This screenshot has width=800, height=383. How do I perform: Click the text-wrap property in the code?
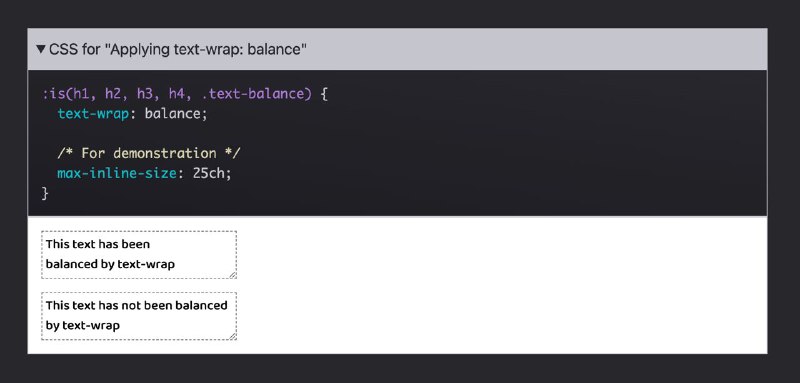pos(93,113)
